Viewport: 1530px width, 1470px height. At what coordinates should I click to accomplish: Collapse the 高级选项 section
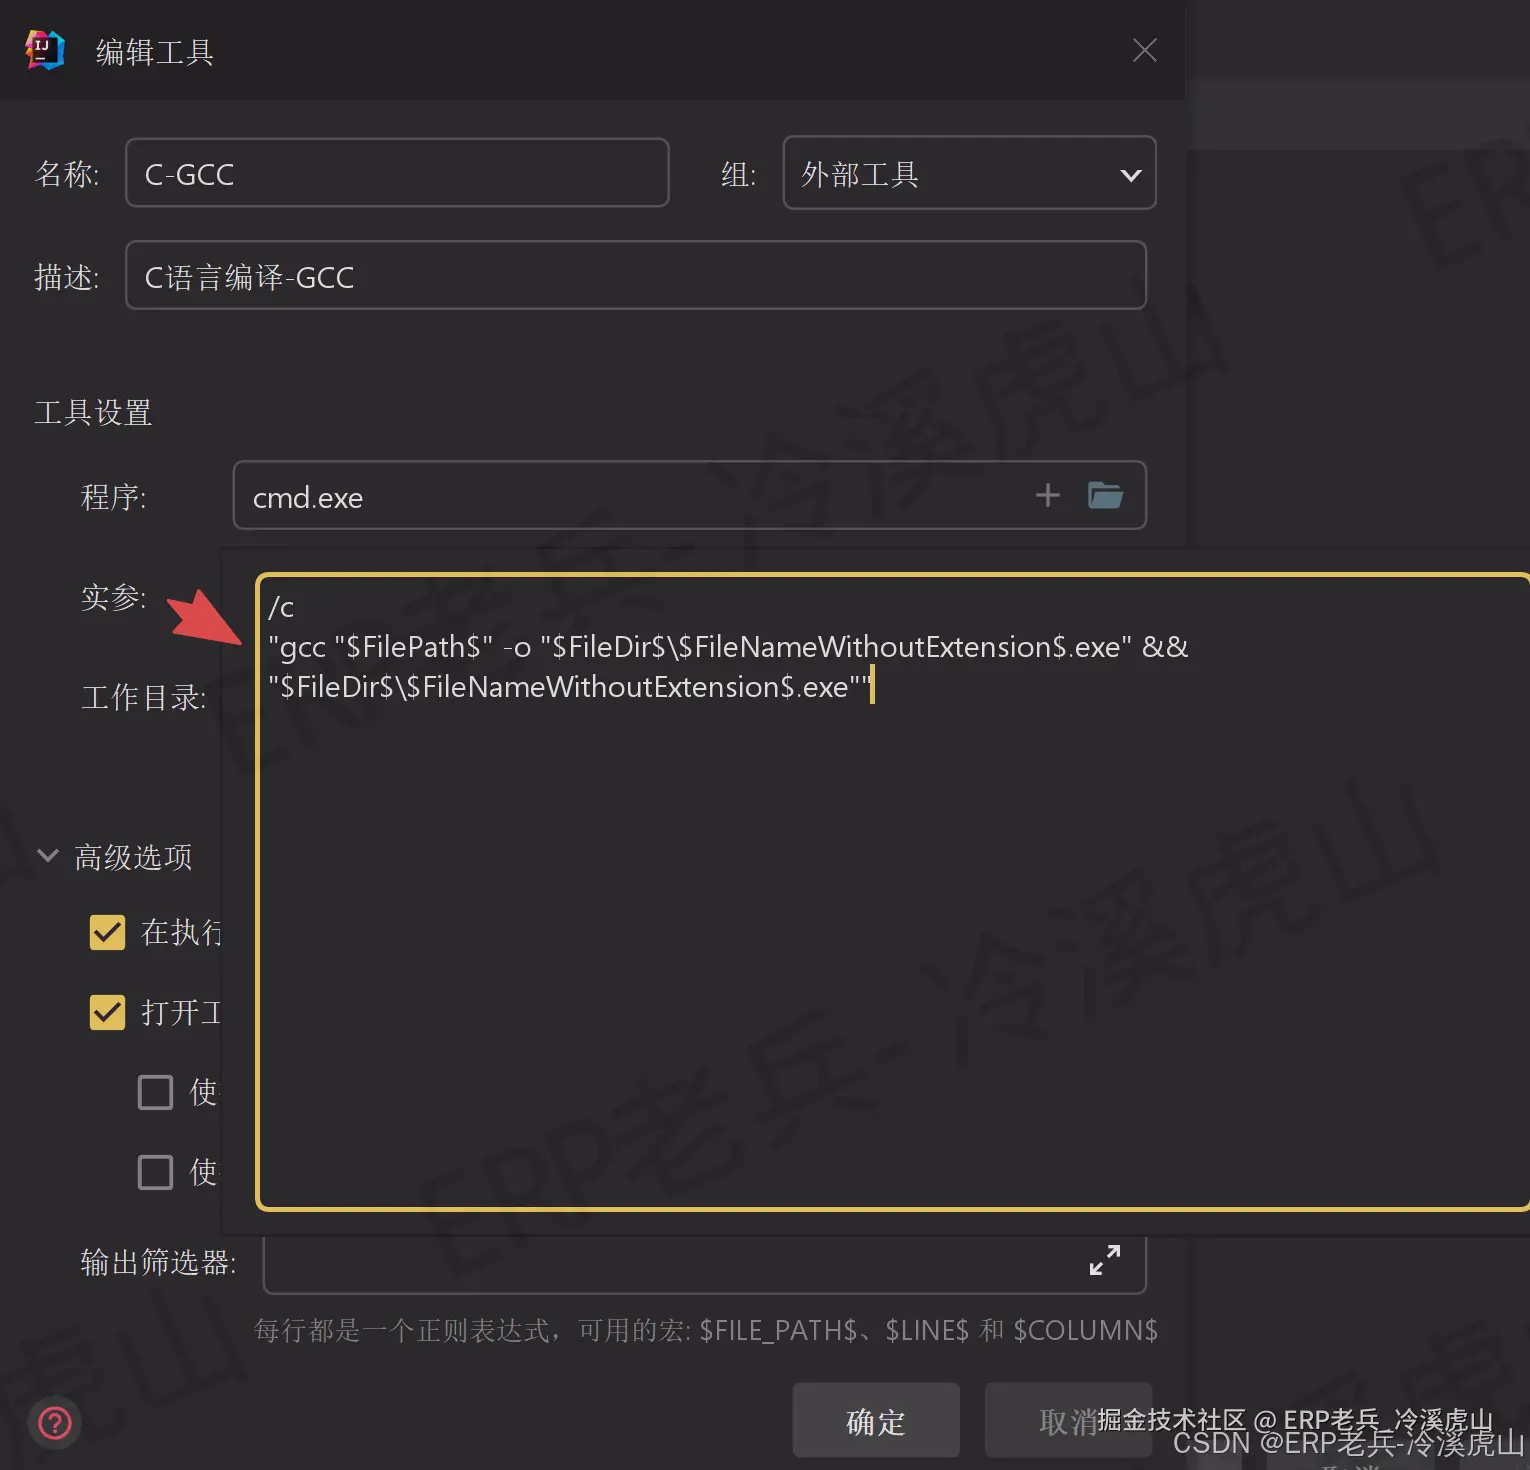tap(47, 856)
